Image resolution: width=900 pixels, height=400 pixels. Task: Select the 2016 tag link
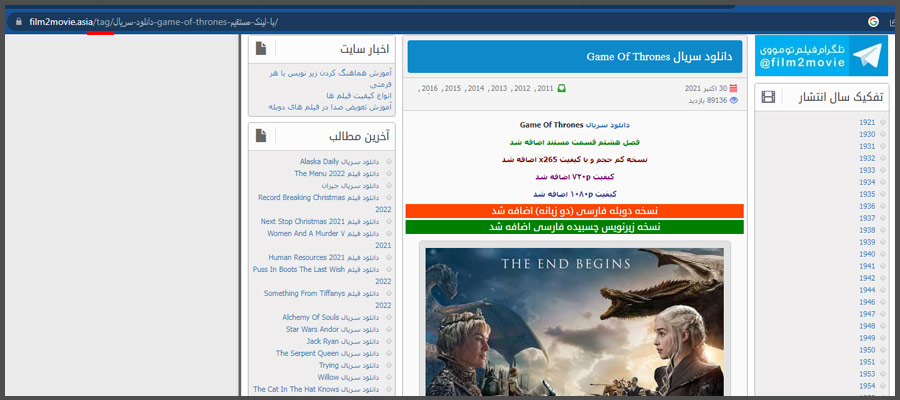pos(429,88)
